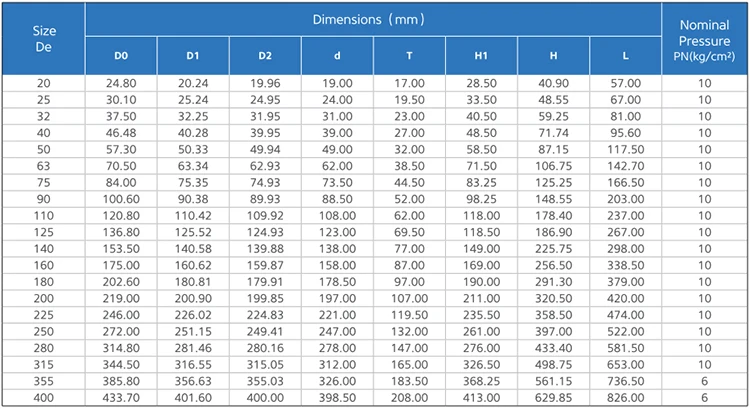
Task: Click nominal pressure value for size 355
Action: click(704, 381)
